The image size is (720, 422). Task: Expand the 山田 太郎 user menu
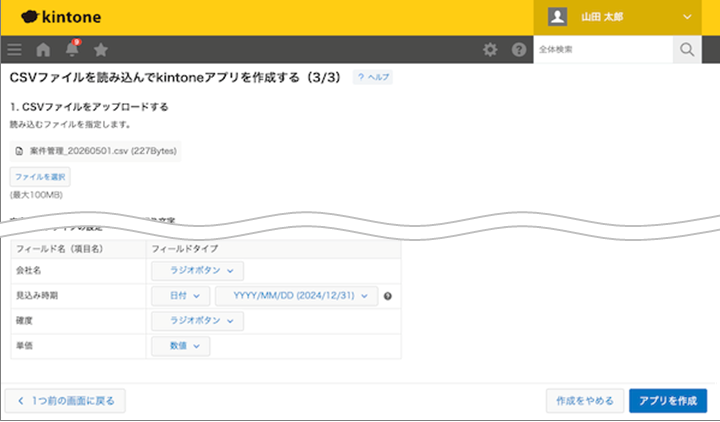coord(617,17)
